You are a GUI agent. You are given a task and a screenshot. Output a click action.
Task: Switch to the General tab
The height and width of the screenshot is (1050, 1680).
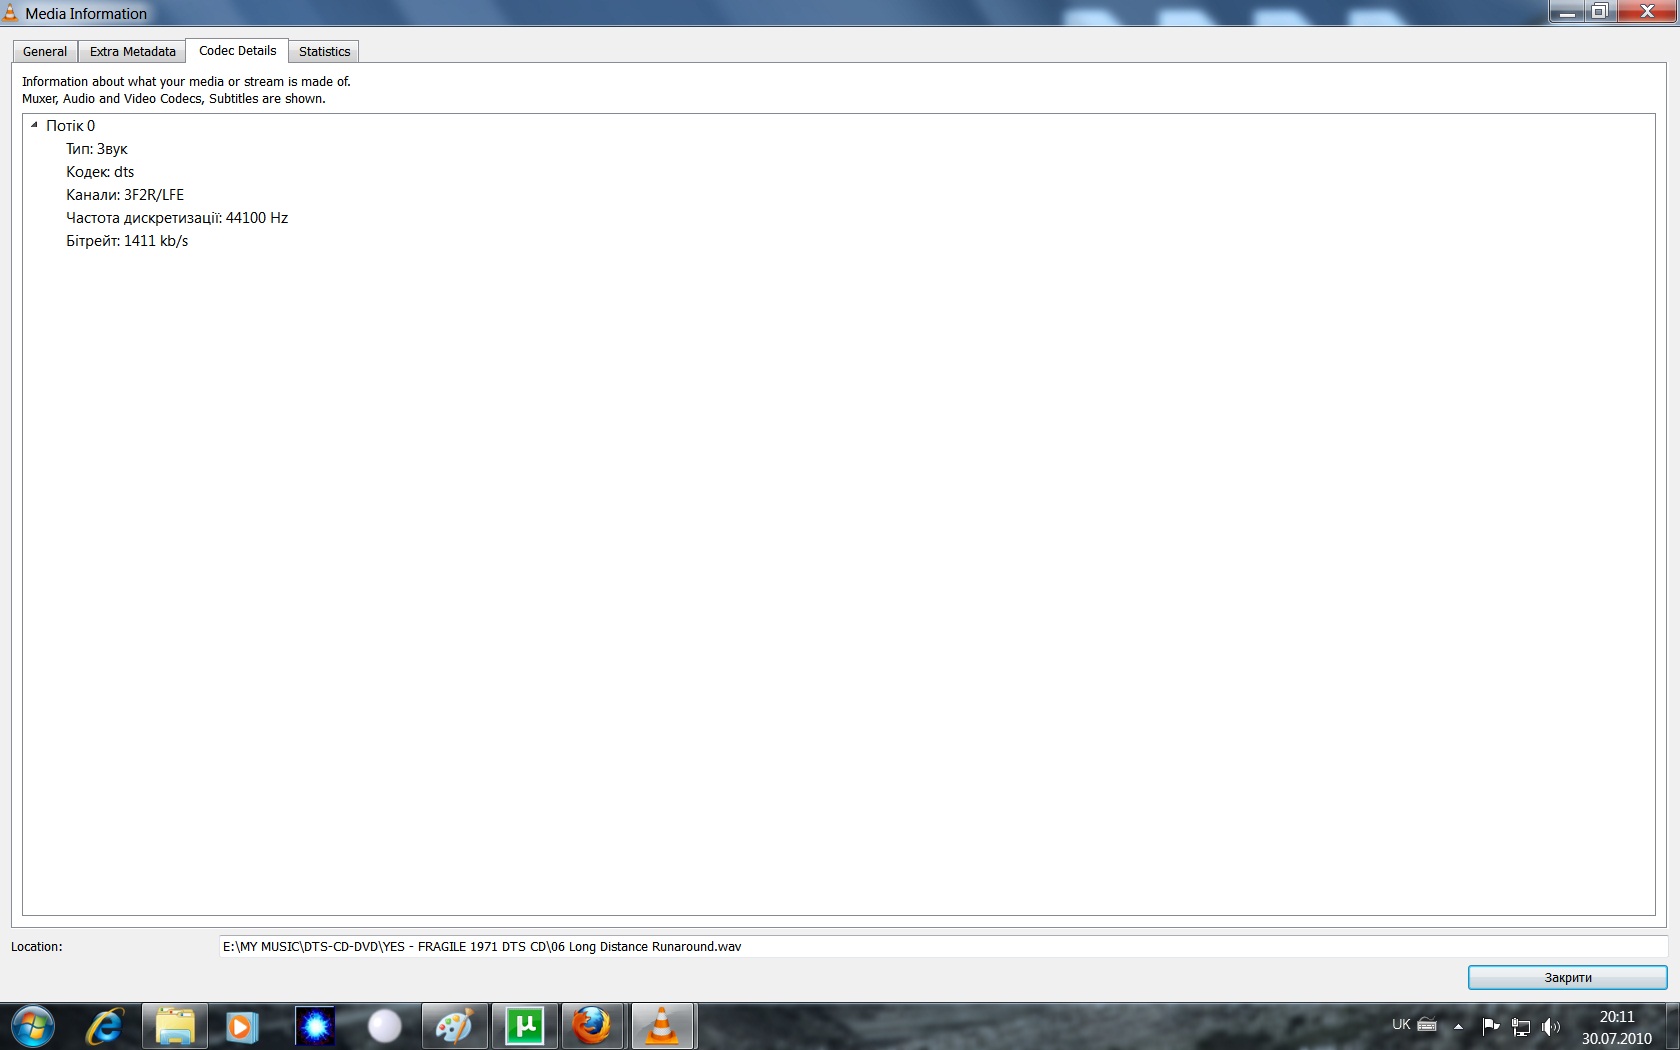click(45, 52)
